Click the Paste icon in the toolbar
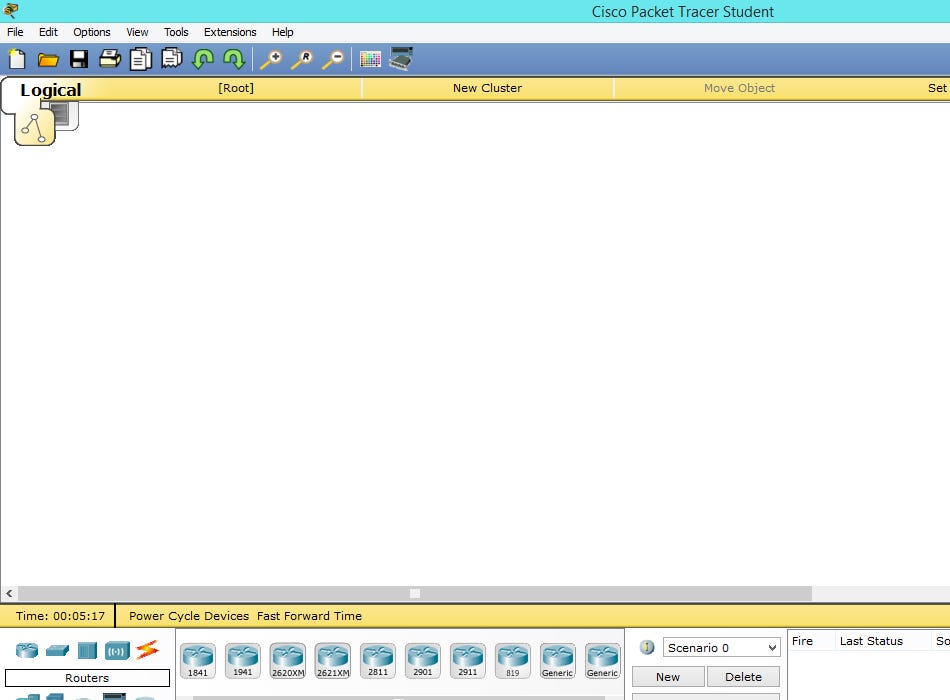Image resolution: width=950 pixels, height=700 pixels. pos(172,59)
